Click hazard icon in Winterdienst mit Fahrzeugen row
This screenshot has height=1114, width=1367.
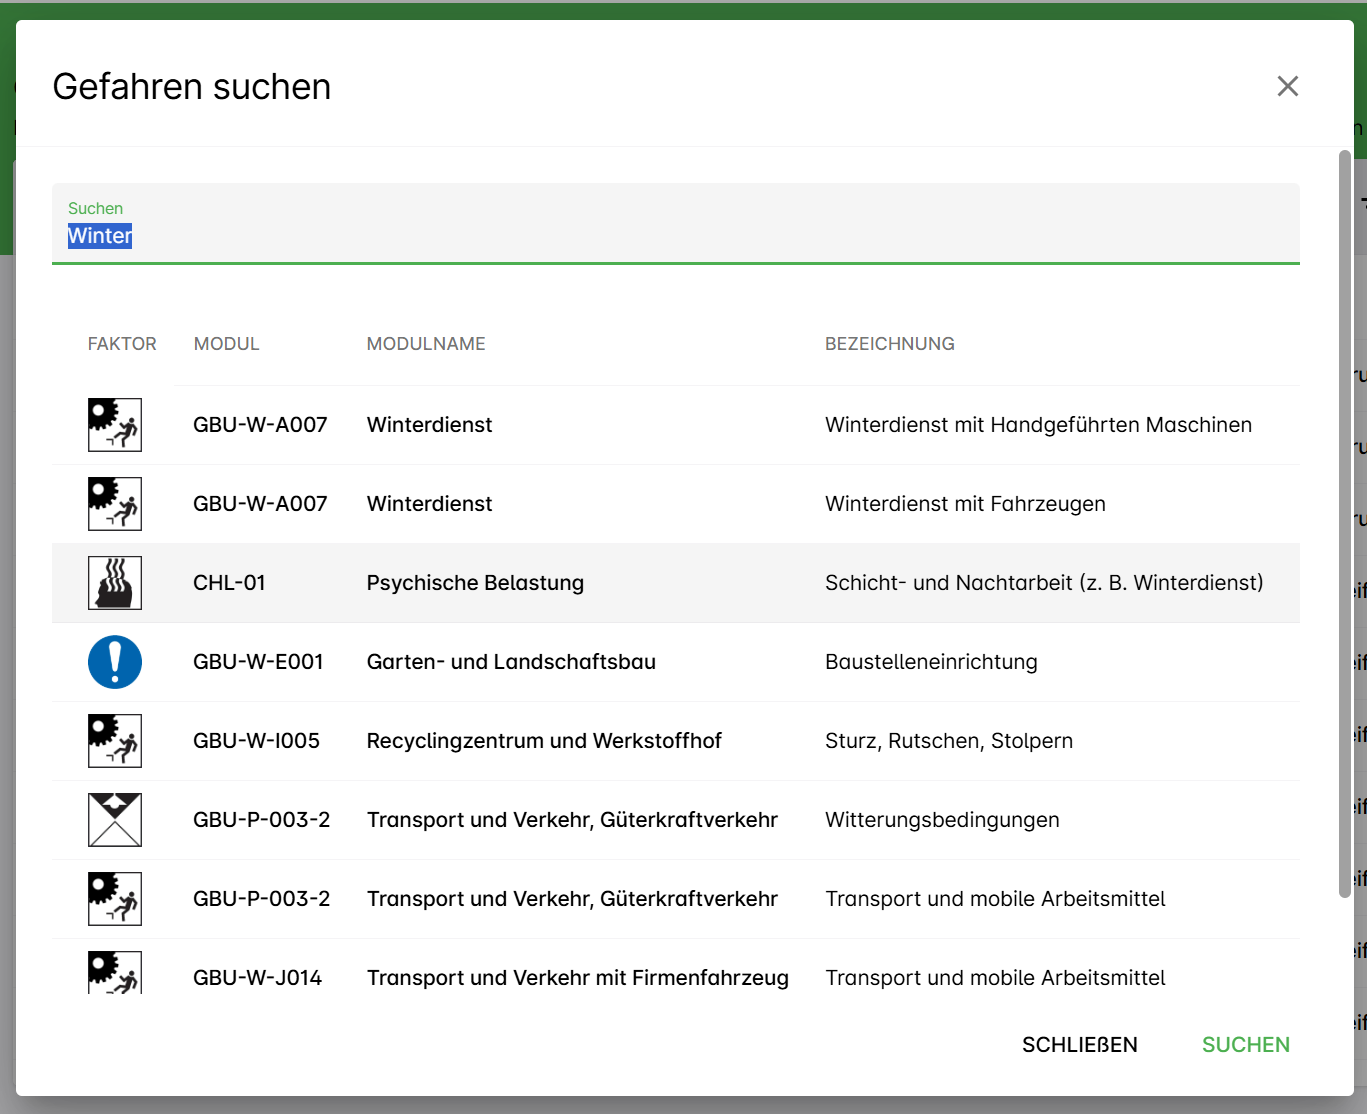point(115,504)
